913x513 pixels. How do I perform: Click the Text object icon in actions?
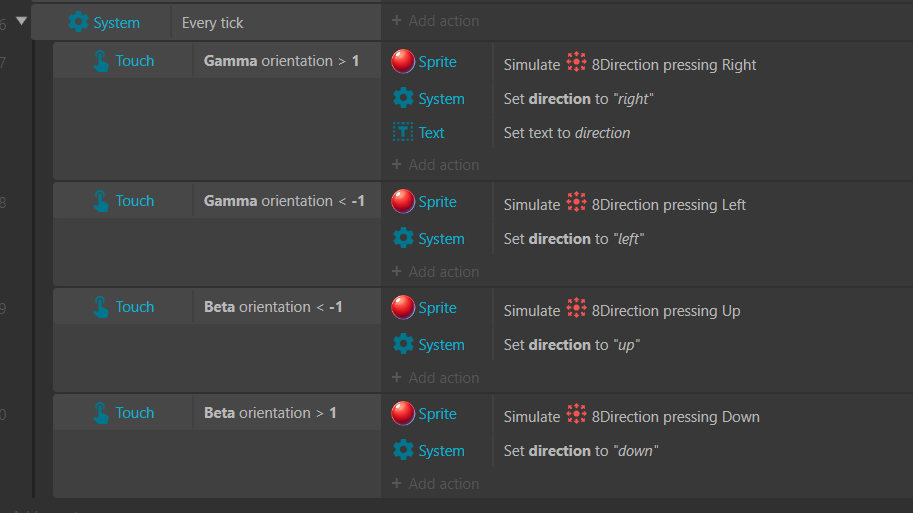point(403,132)
